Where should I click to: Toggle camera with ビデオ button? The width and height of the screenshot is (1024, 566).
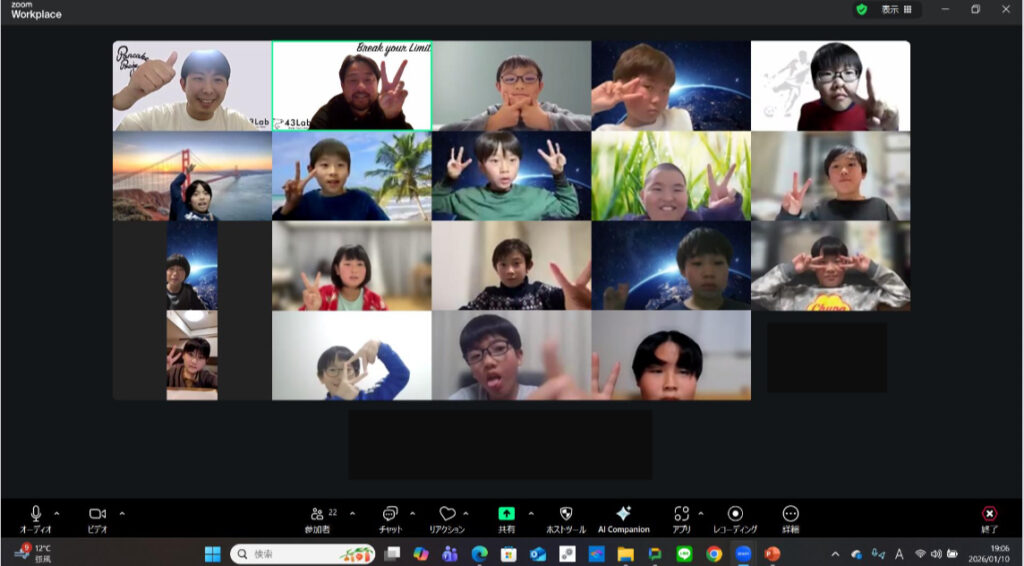coord(97,514)
